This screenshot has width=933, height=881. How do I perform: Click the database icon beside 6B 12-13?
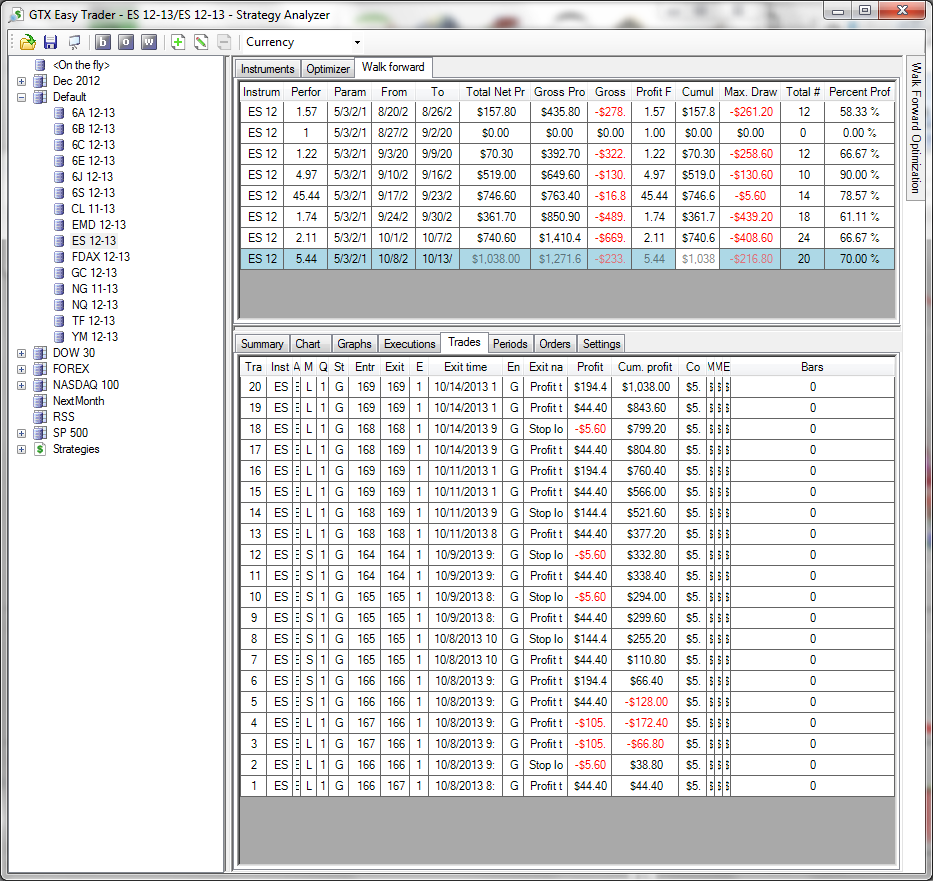pos(59,129)
